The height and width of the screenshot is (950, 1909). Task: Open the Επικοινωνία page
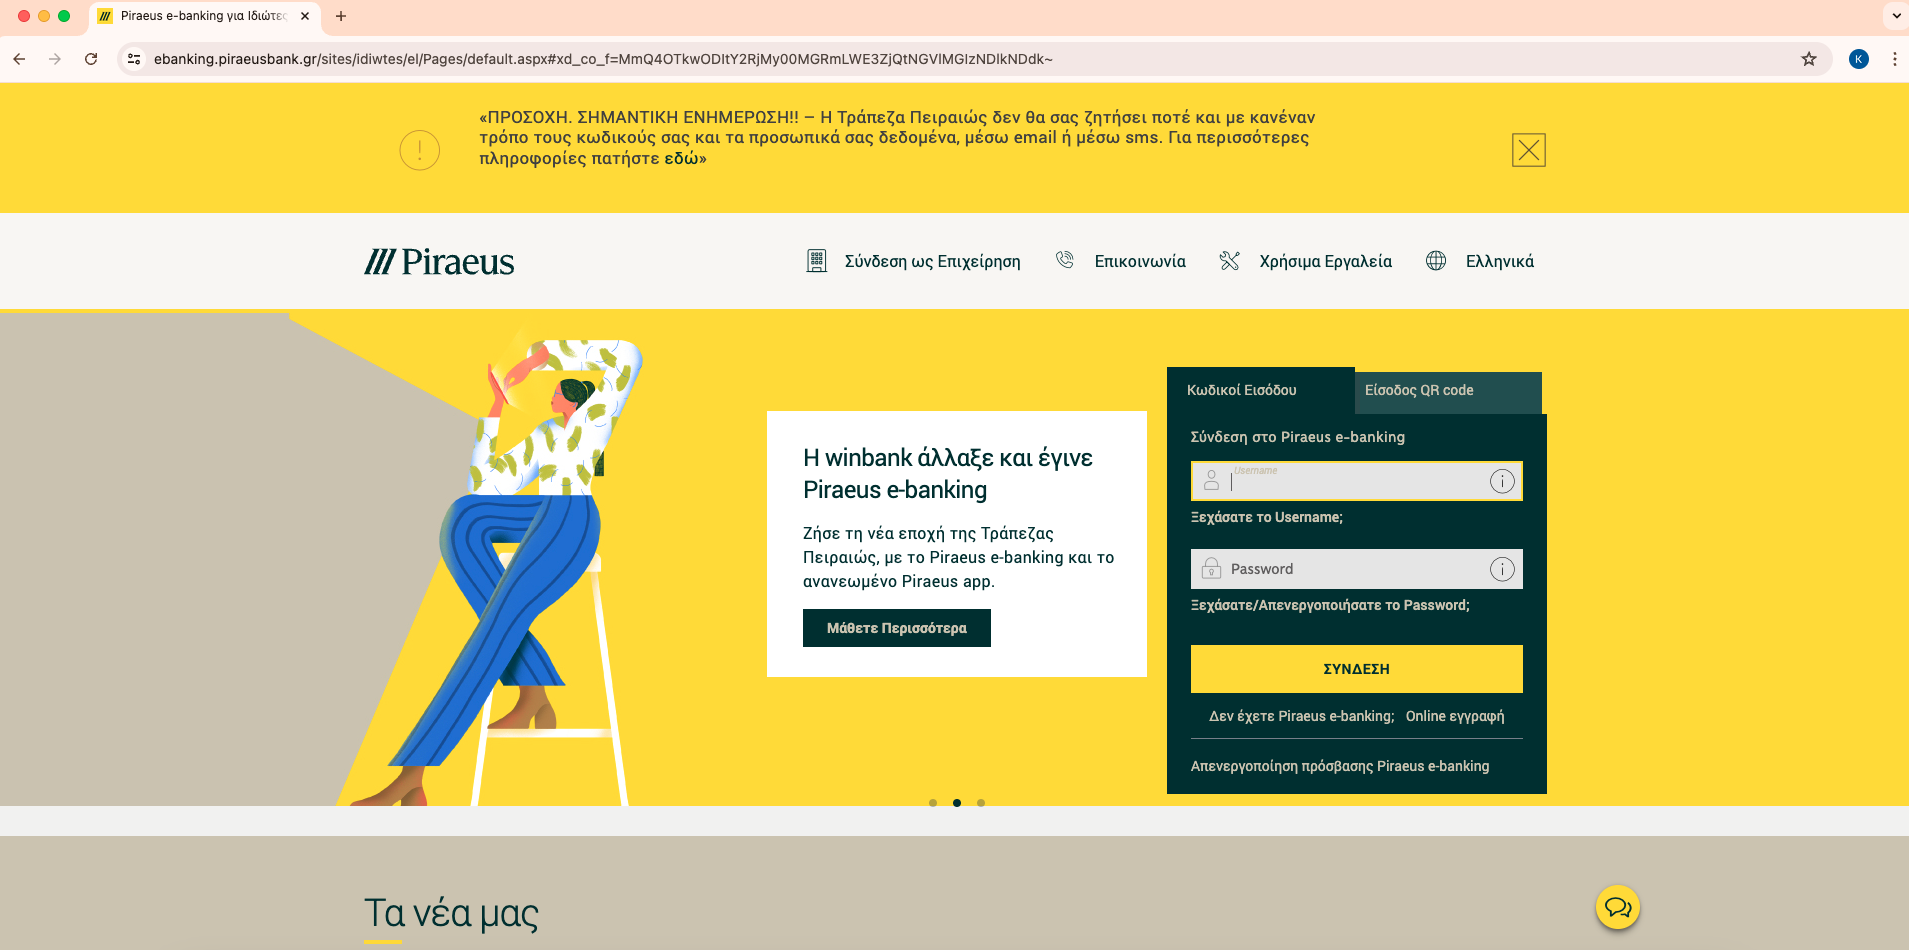tap(1140, 261)
